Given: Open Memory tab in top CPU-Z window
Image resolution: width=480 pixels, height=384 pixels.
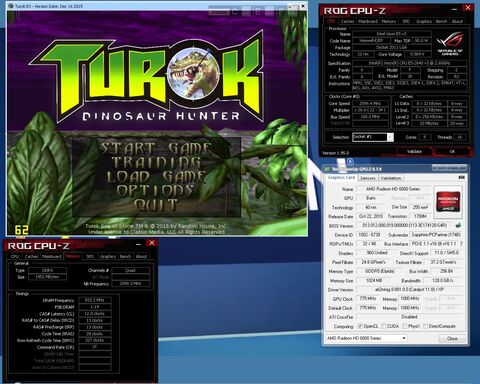Looking at the screenshot, I should point(389,21).
